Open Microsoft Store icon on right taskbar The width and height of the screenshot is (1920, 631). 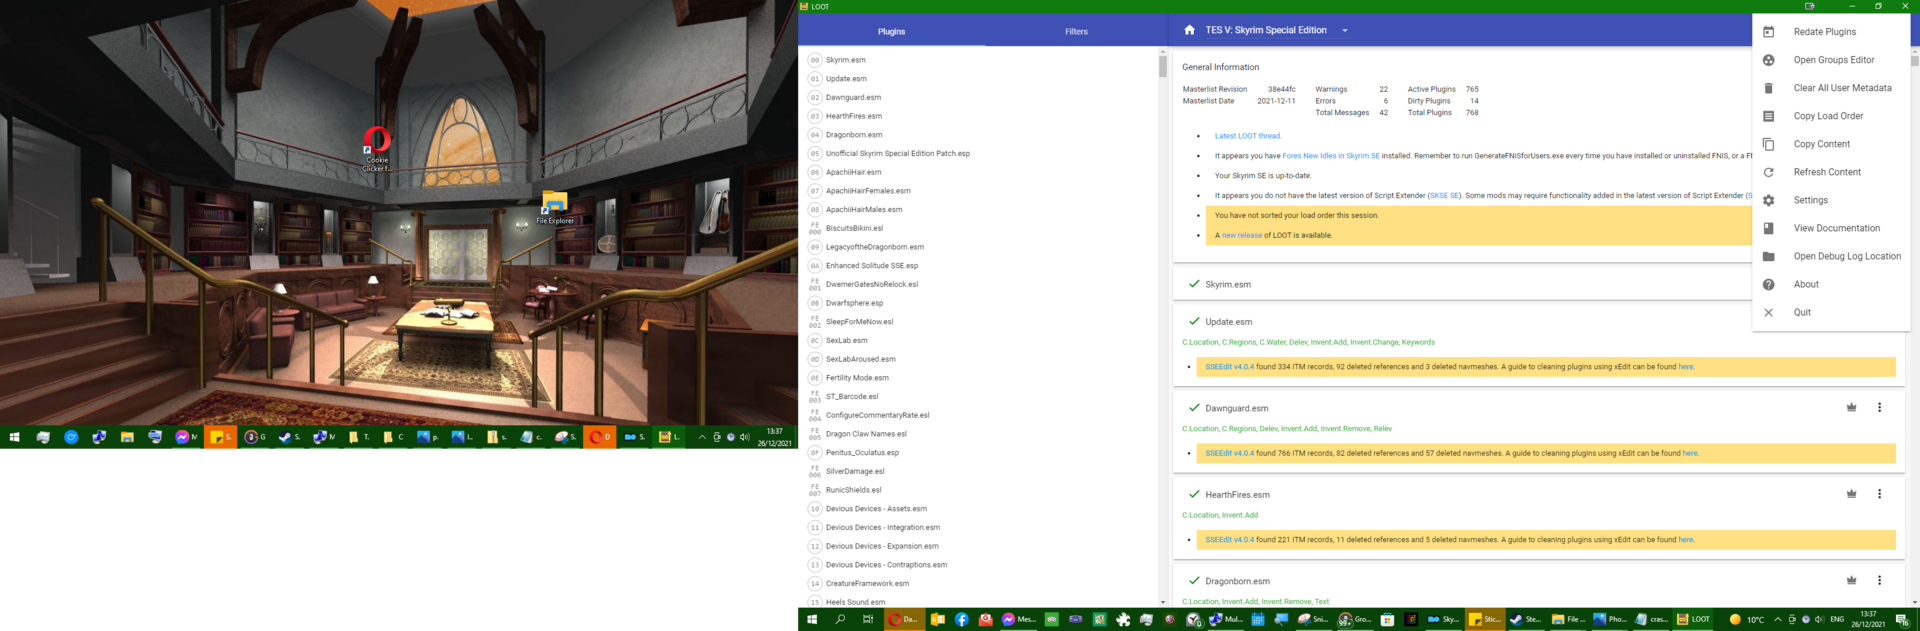point(1387,620)
